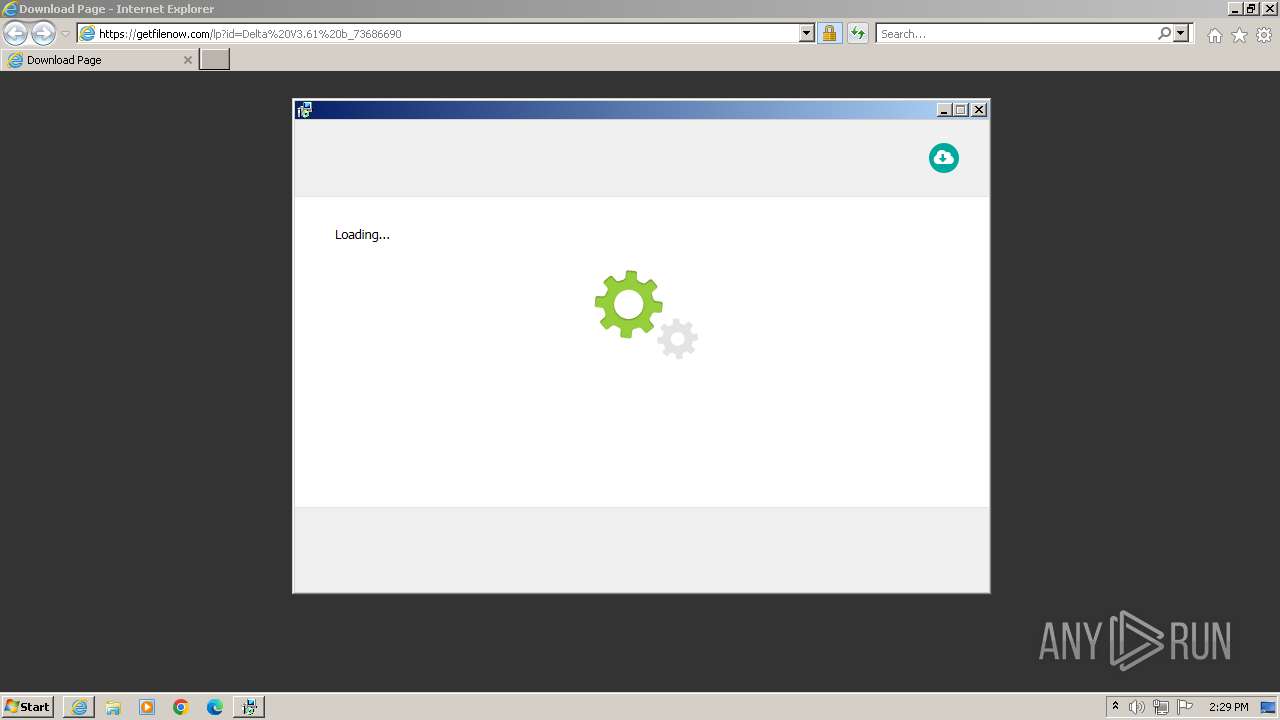Go forward with the browser Forward arrow
1280x720 pixels.
(43, 33)
